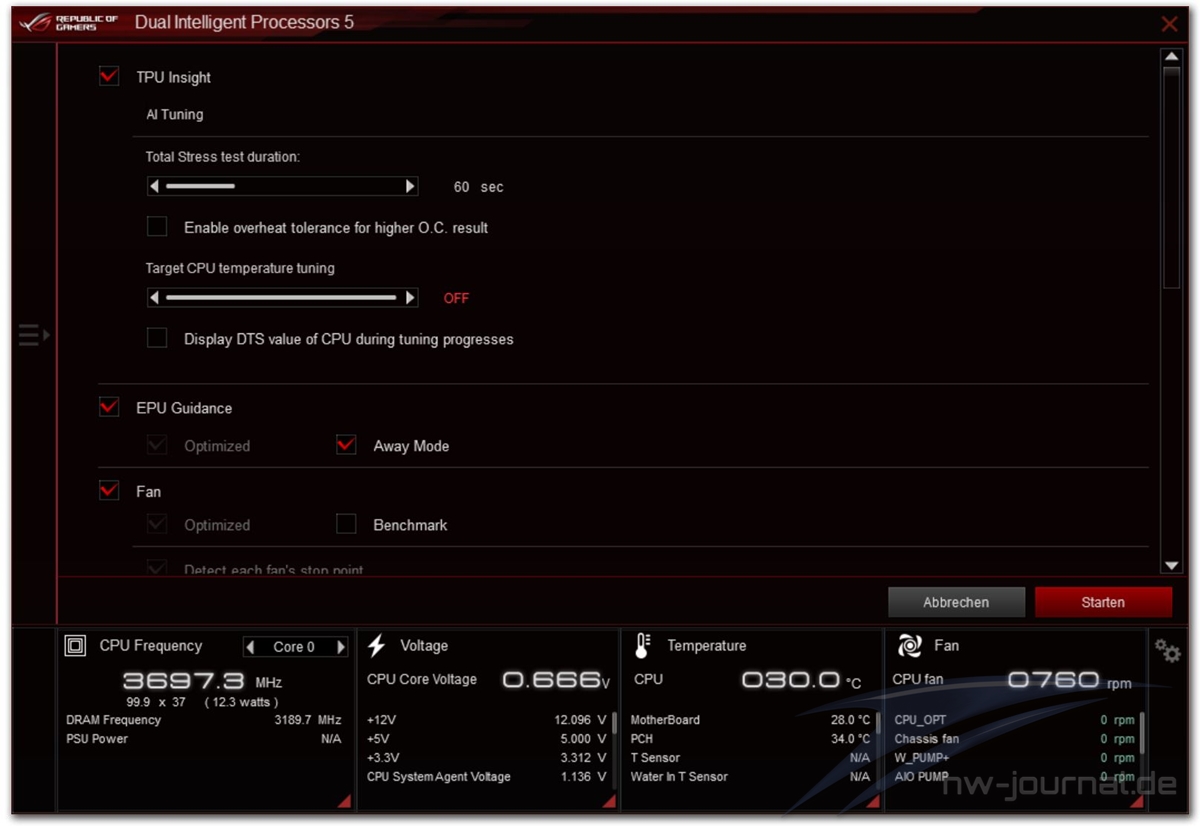Image resolution: width=1200 pixels, height=826 pixels.
Task: Open the settings gears icon in status bar
Action: click(x=1167, y=651)
